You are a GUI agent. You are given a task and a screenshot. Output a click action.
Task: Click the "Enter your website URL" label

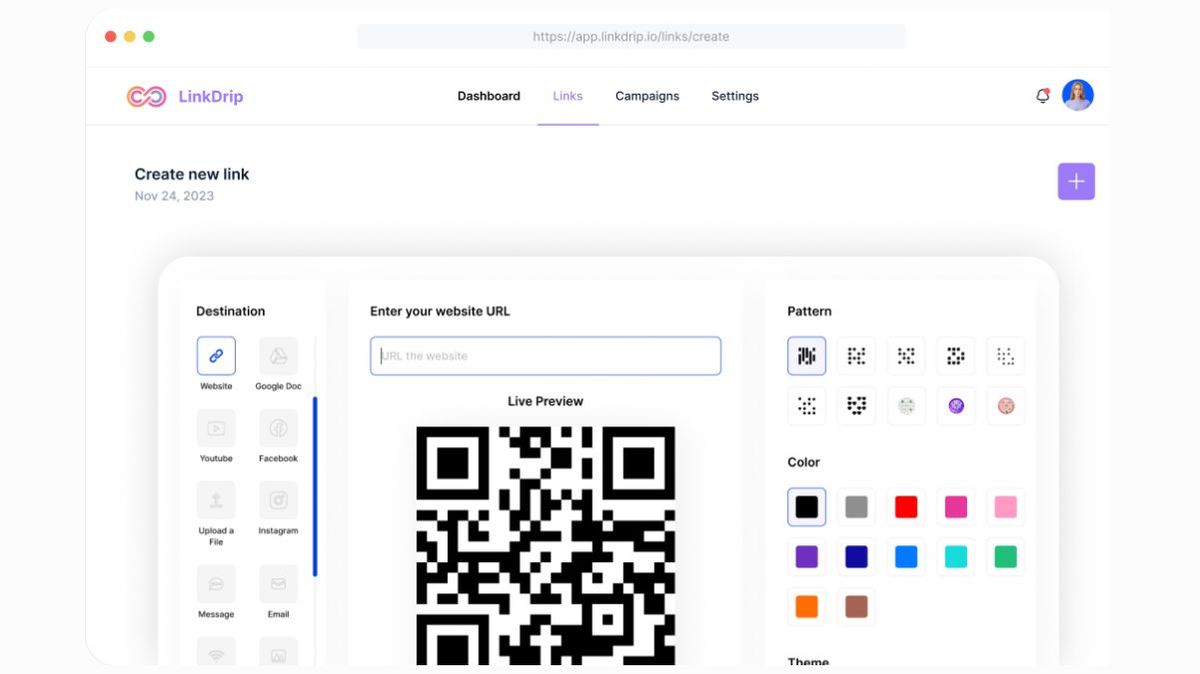[440, 311]
